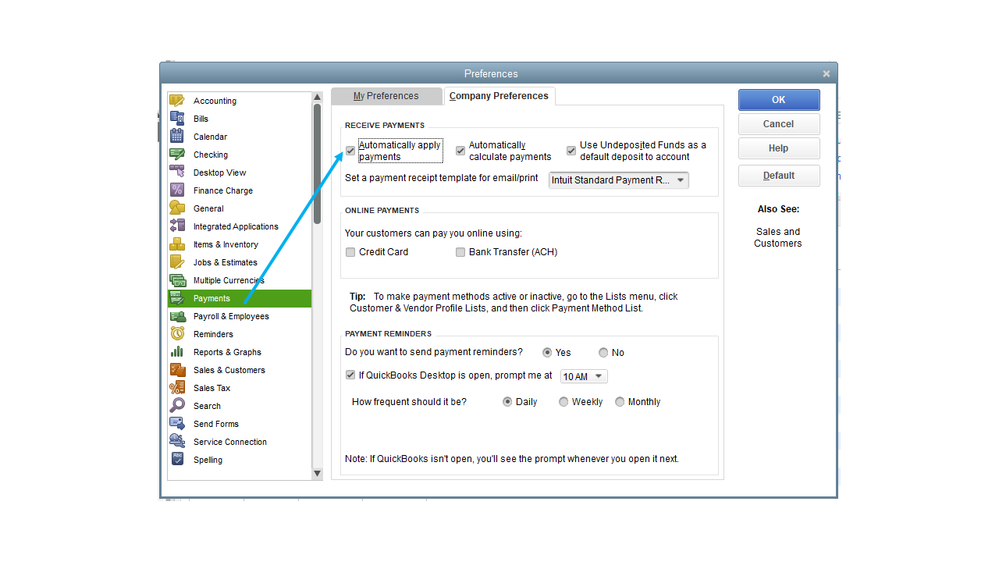Select the Jobs & Estimates icon
Screen dimensions: 999x562
tap(177, 262)
